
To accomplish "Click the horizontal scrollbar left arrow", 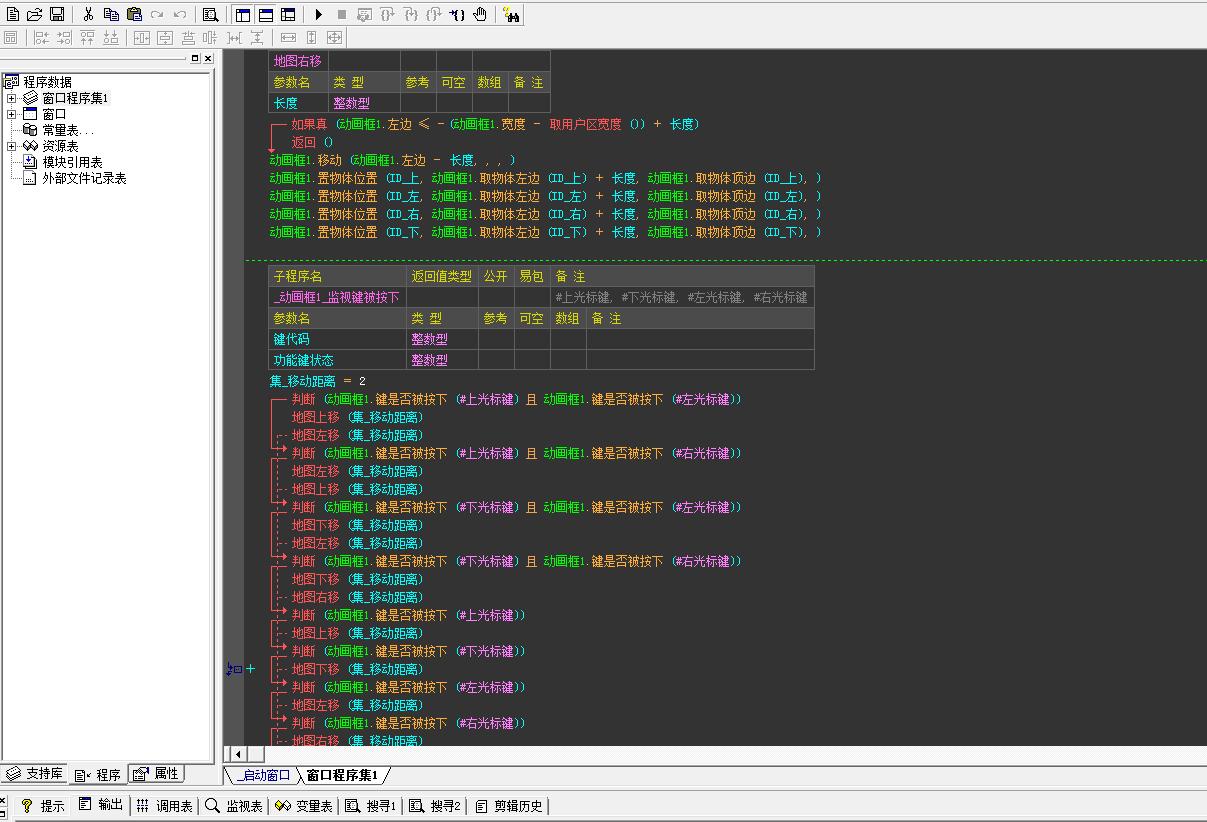I will pos(237,754).
